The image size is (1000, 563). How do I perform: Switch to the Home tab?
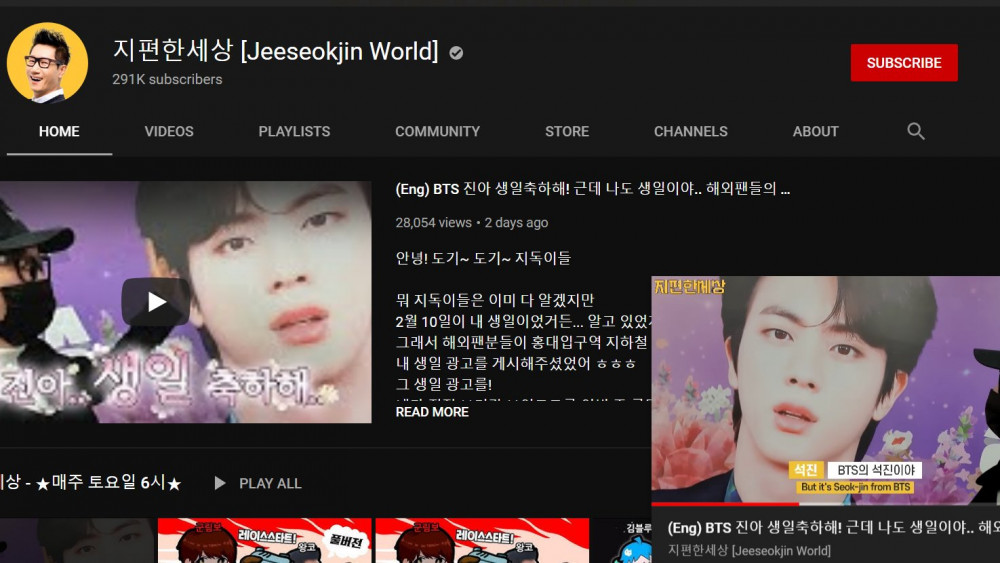(x=59, y=131)
